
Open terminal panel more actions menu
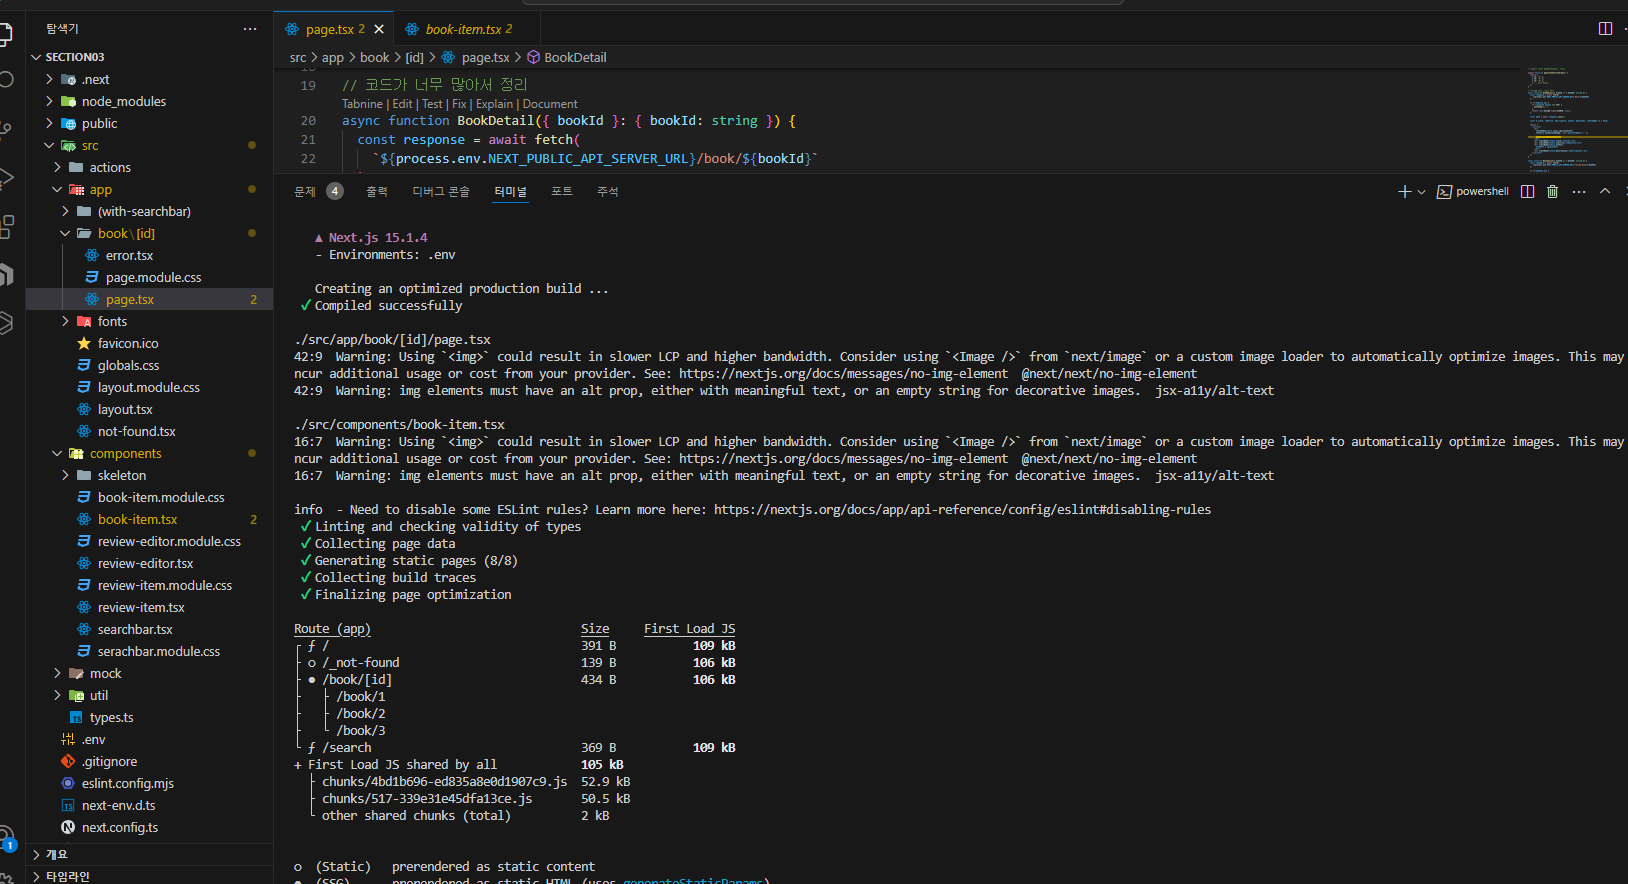point(1578,191)
